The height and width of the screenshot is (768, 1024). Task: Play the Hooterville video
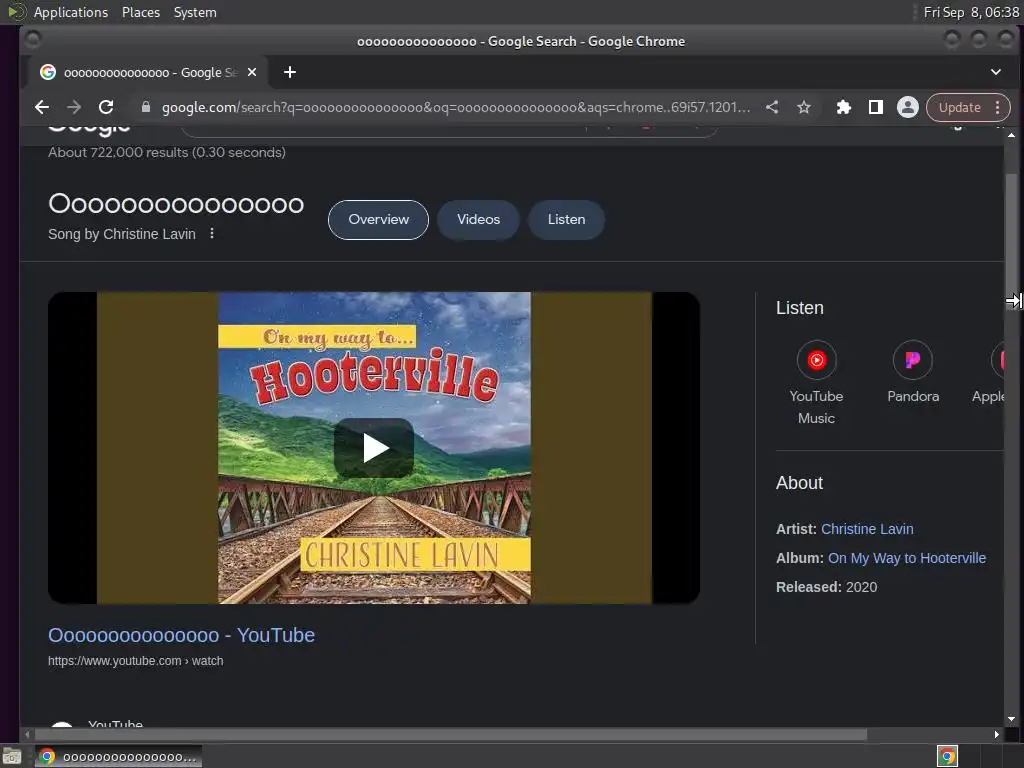pos(374,448)
